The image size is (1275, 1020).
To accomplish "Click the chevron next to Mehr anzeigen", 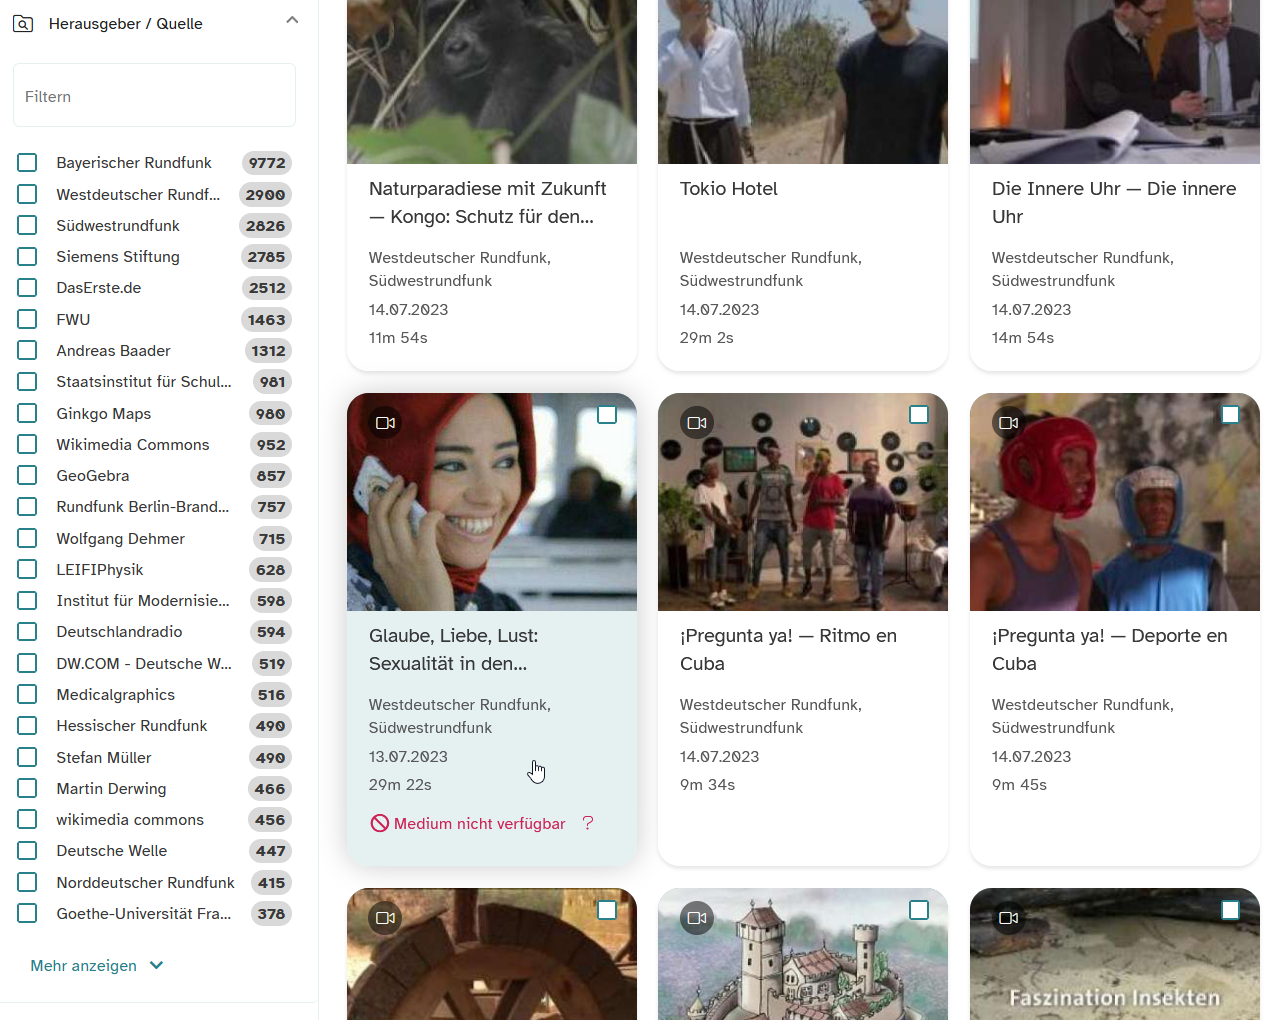I will coord(156,966).
